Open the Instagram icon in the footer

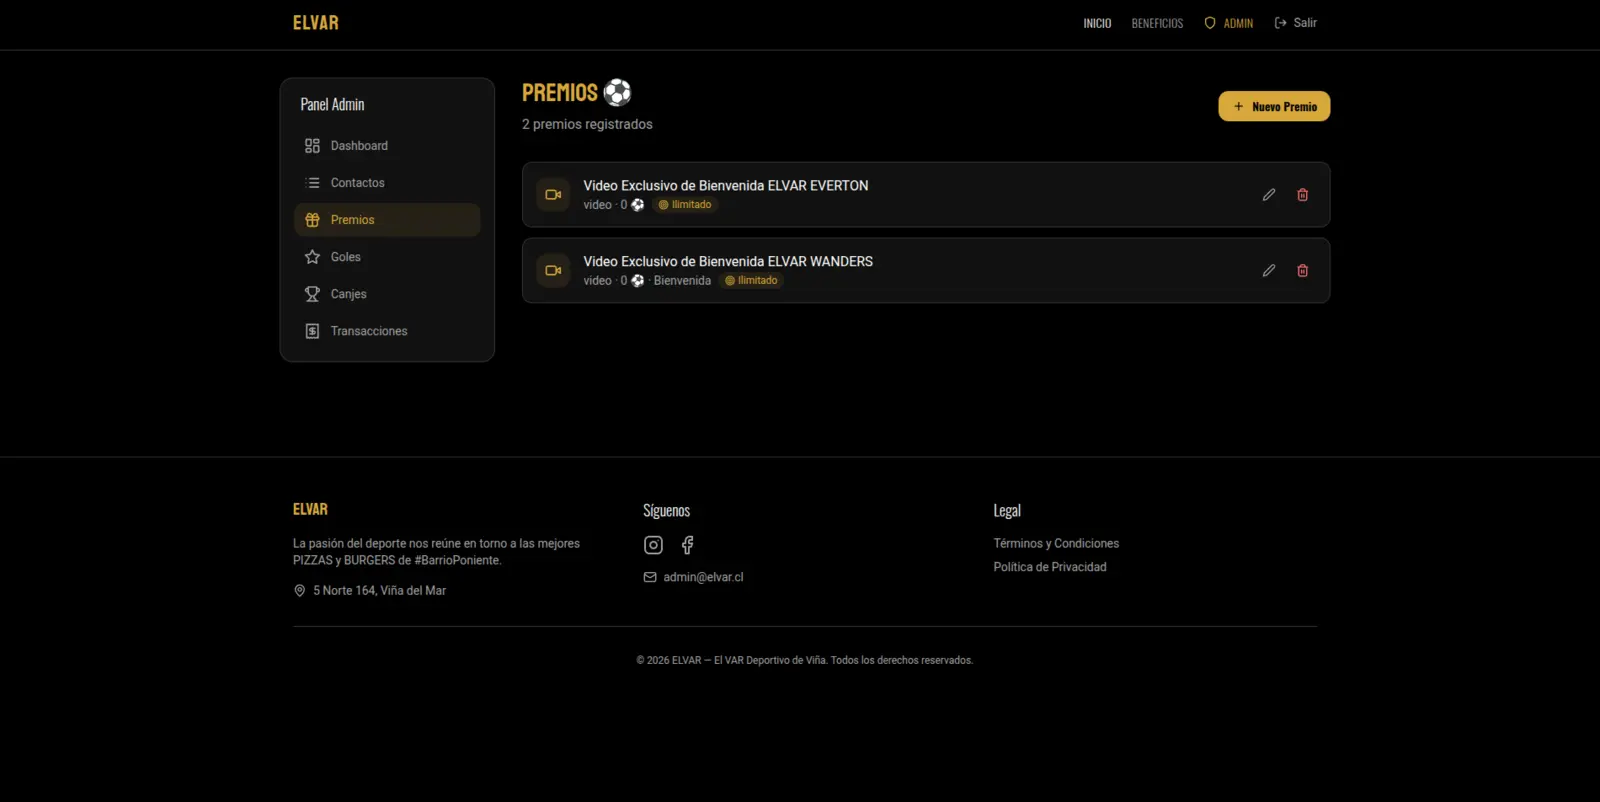(x=653, y=545)
